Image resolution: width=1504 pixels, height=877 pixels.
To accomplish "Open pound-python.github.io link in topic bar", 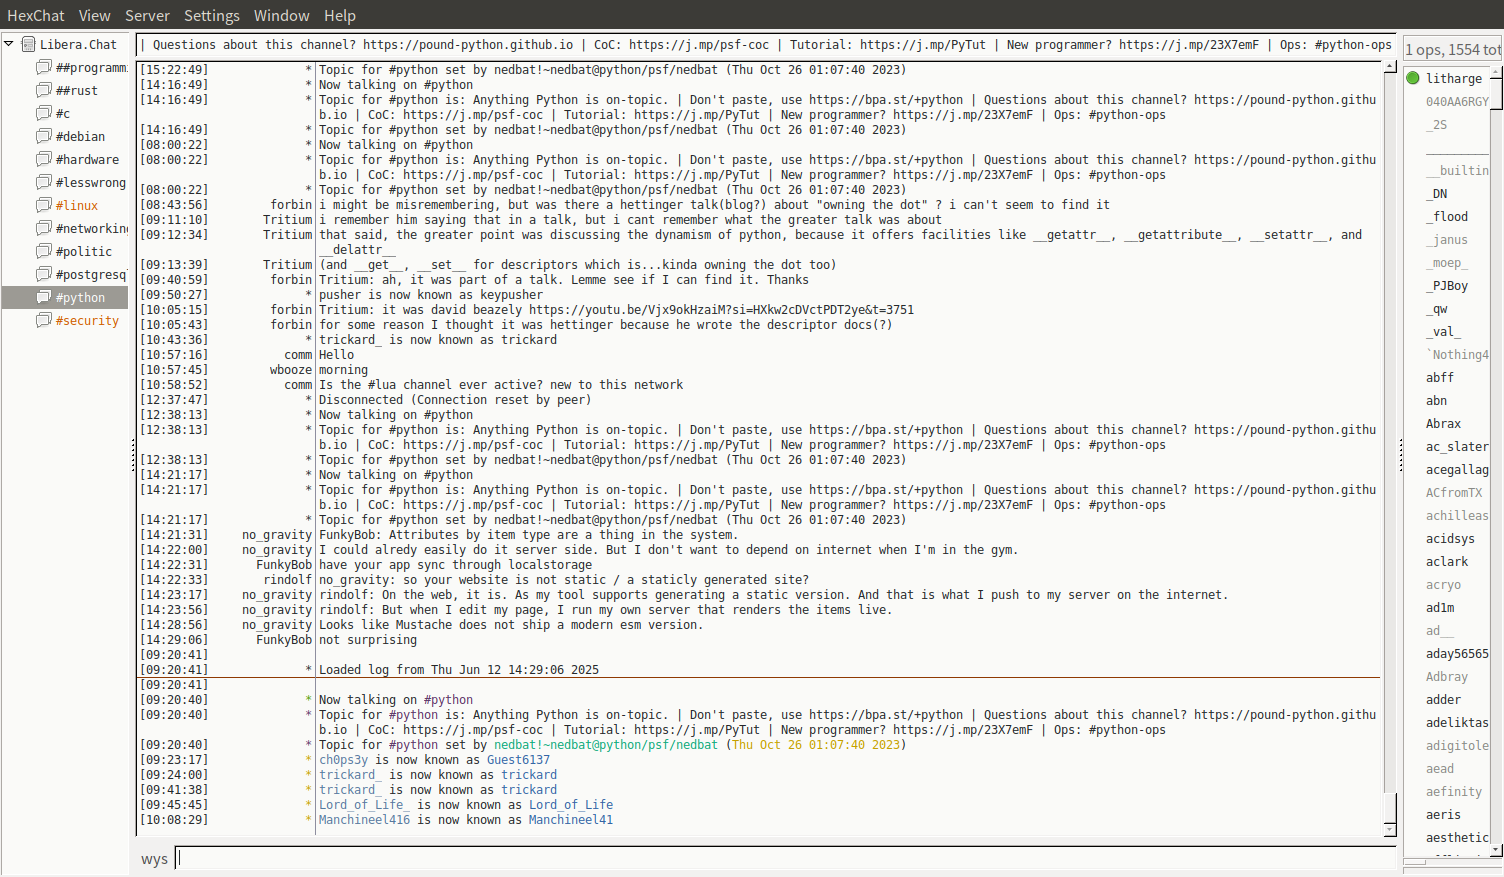I will pos(468,45).
